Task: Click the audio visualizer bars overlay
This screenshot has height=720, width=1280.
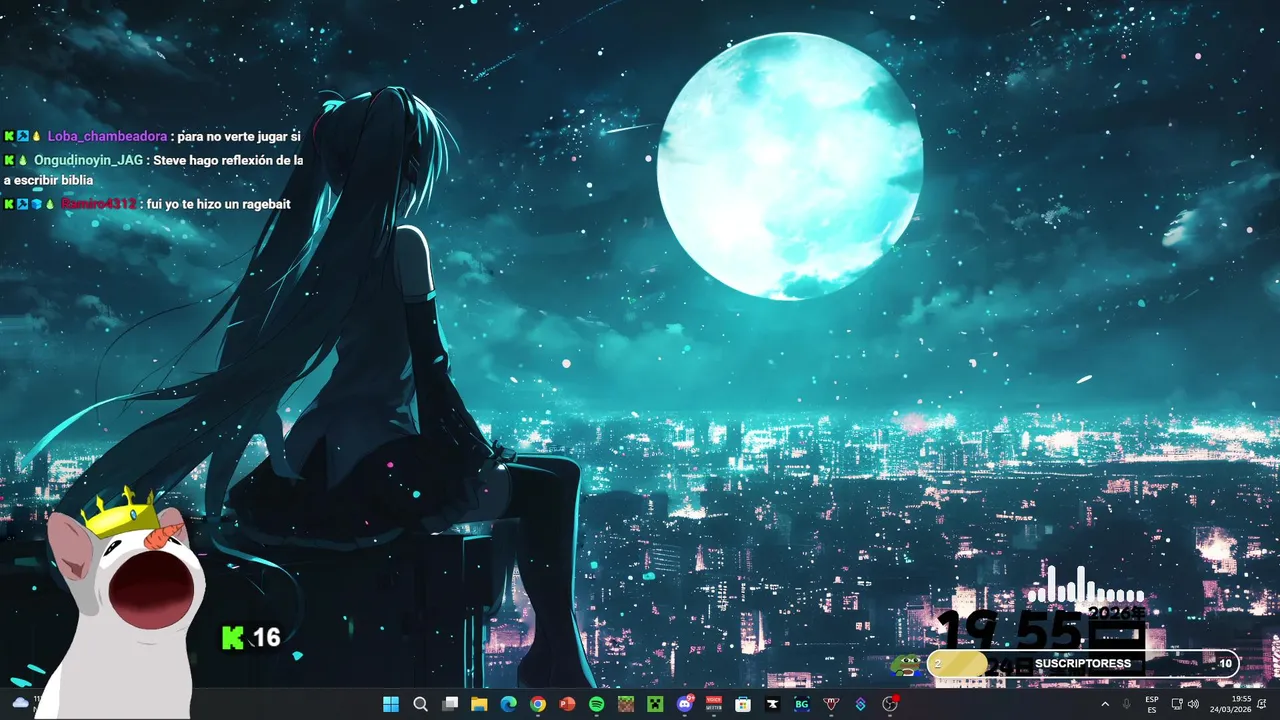Action: 1085,584
